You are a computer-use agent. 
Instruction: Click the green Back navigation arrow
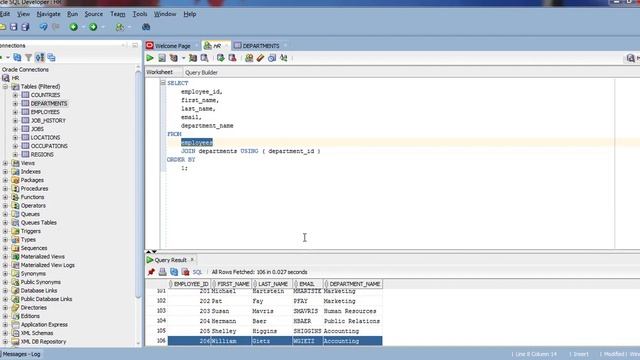pos(73,27)
